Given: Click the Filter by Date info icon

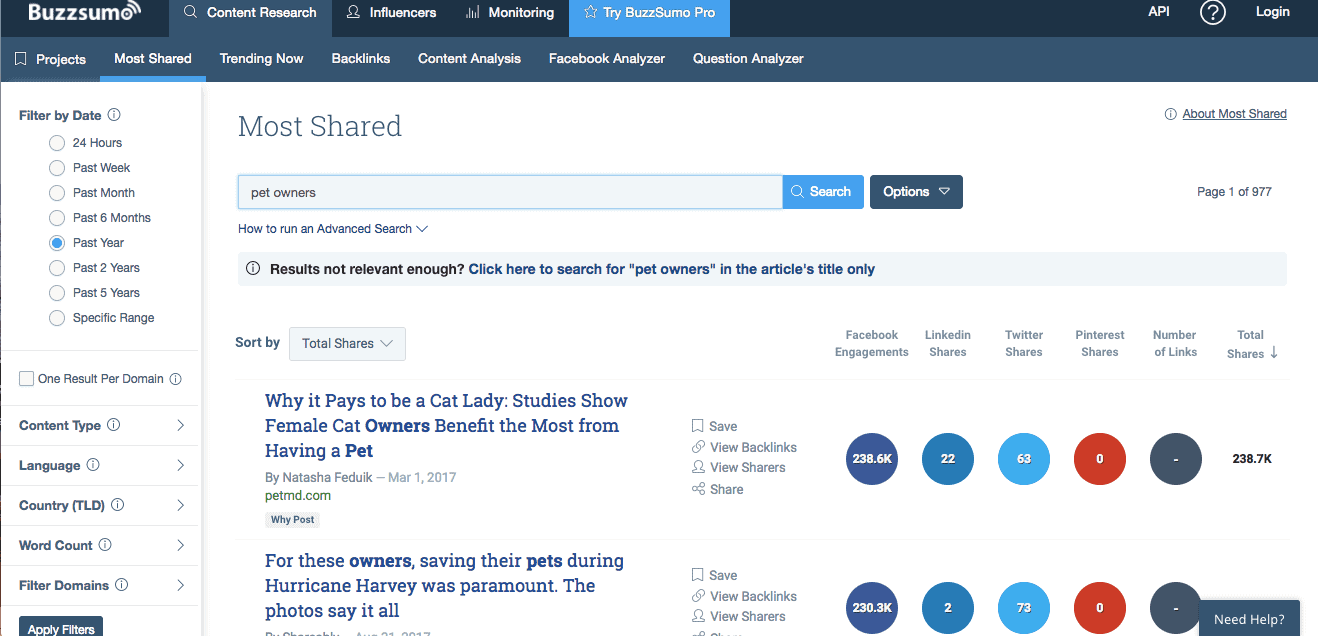Looking at the screenshot, I should click(114, 115).
